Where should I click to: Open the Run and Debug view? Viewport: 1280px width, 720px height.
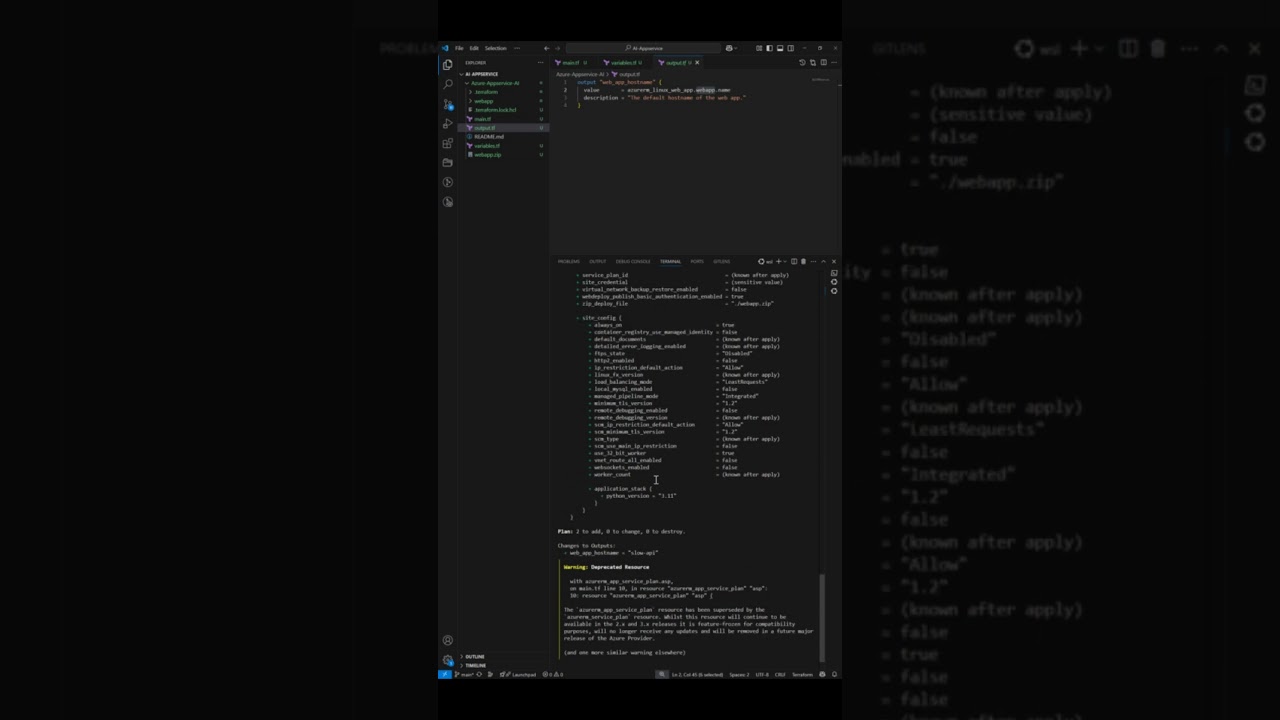[448, 123]
